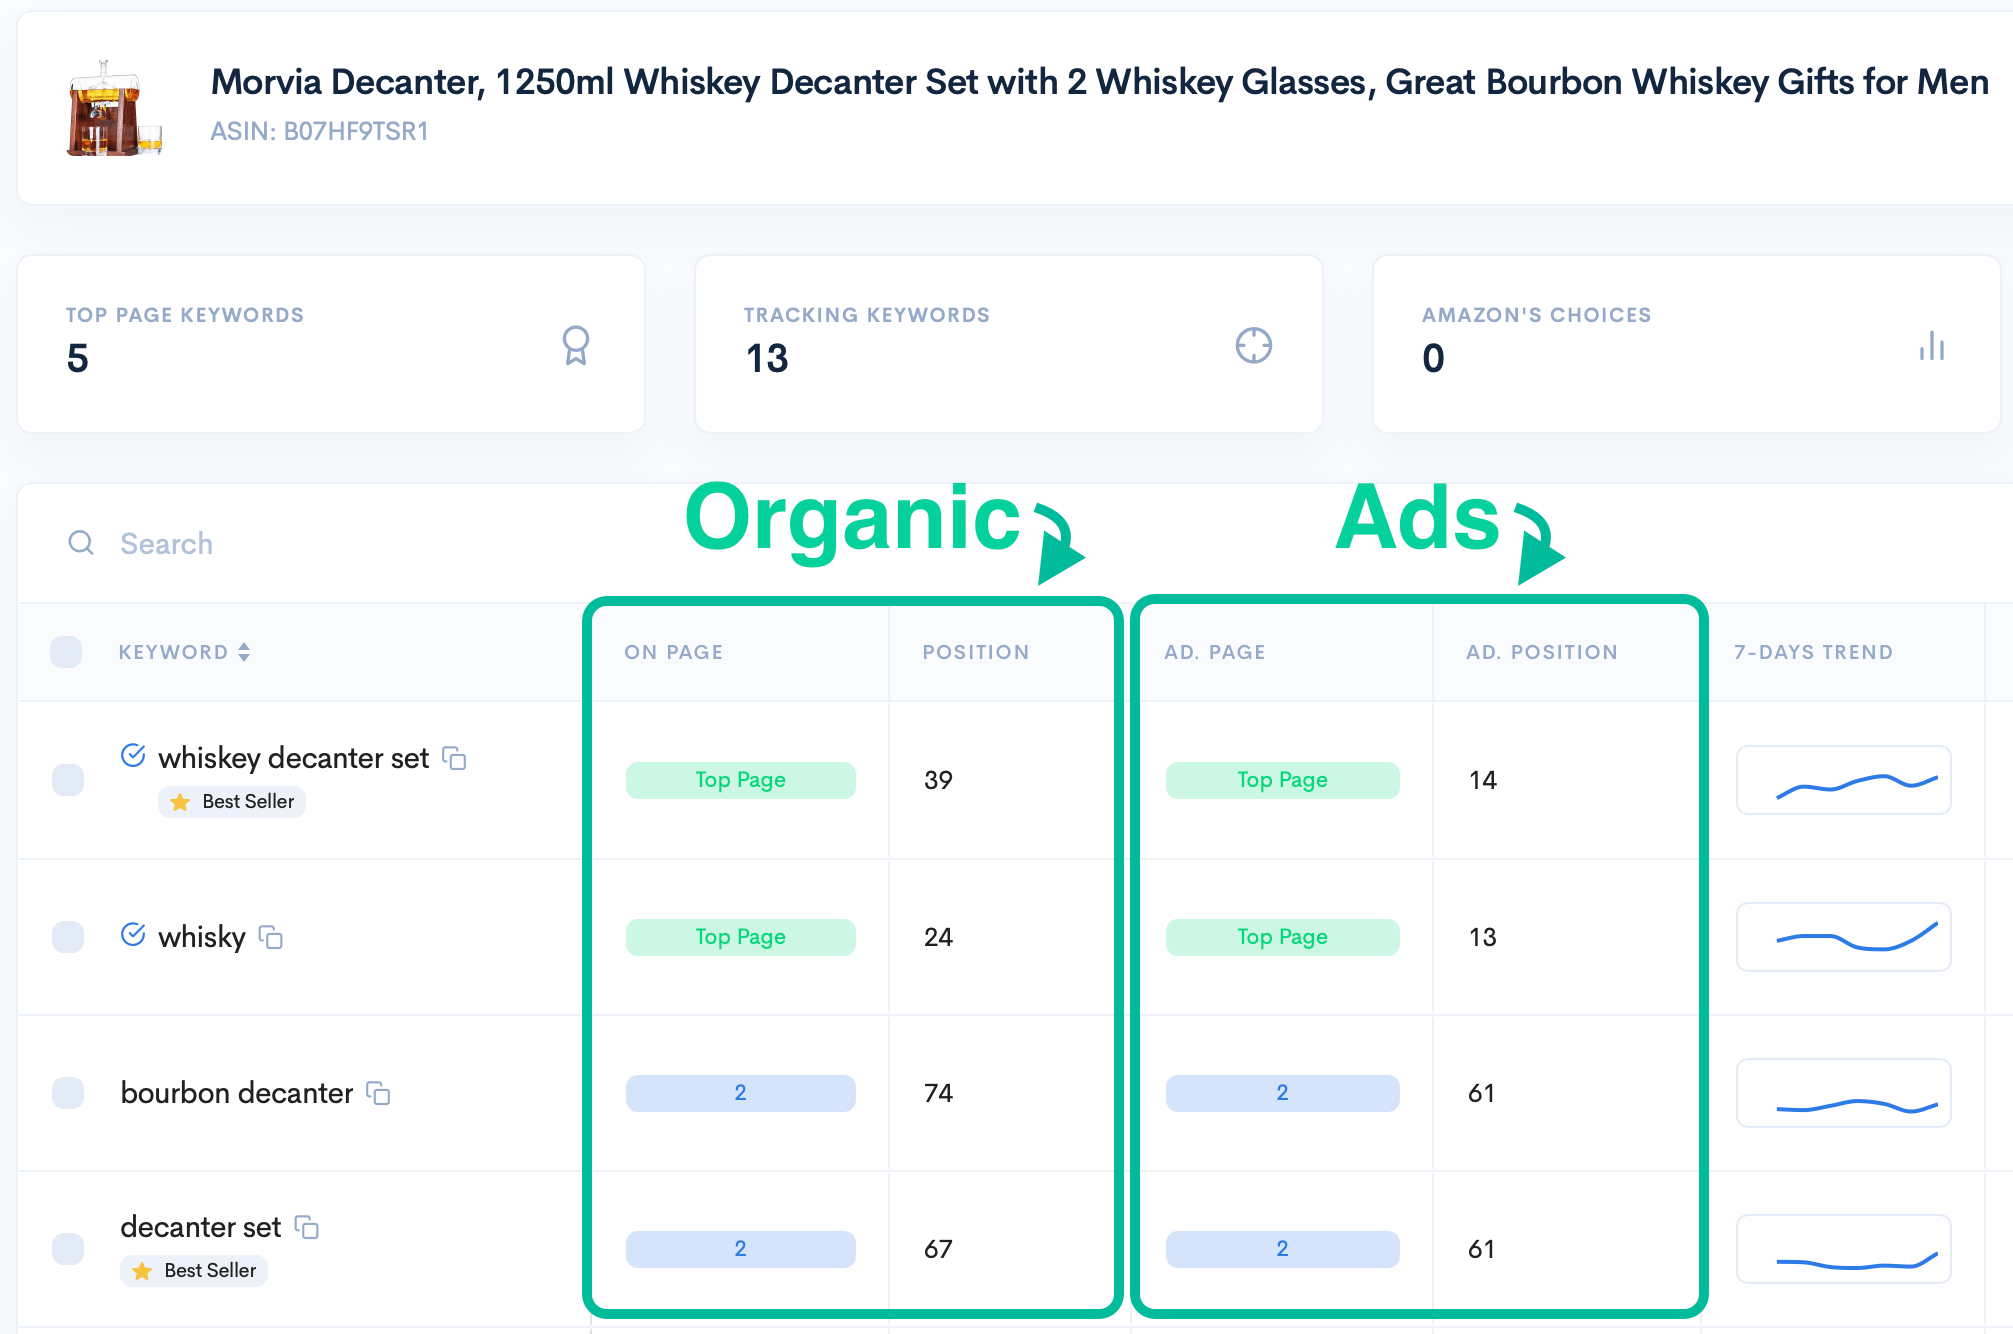This screenshot has height=1334, width=2013.
Task: Copy the 'whiskey decanter set' keyword
Action: click(455, 759)
